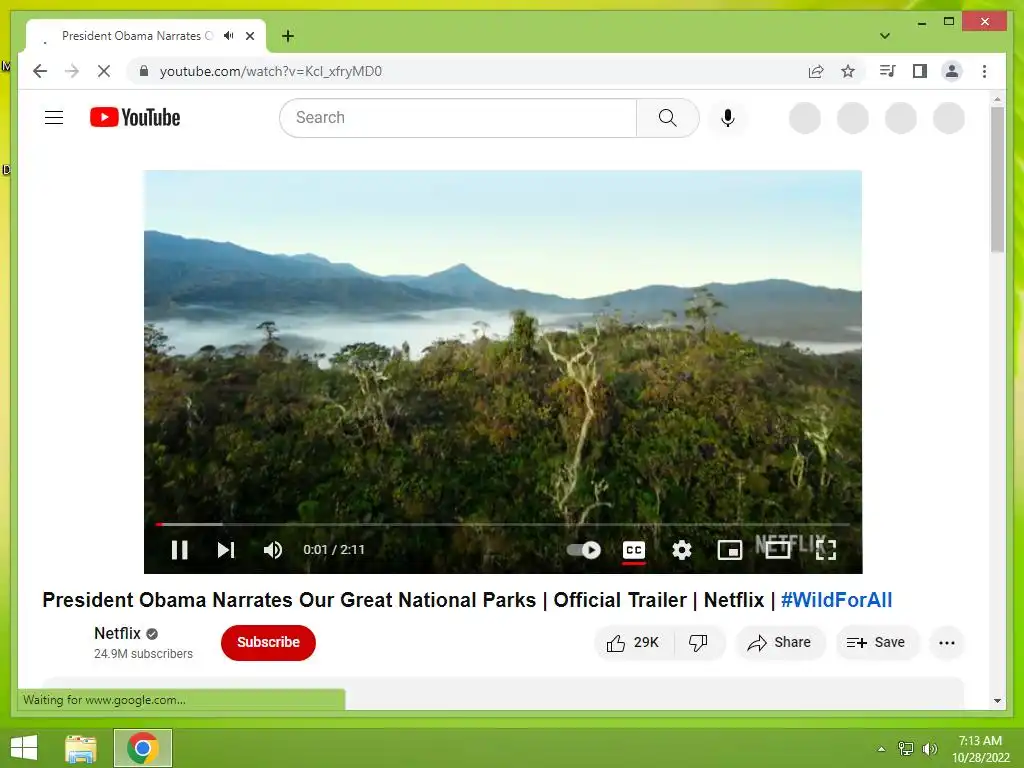Open the Netflix channel name link
1024x768 pixels.
118,633
